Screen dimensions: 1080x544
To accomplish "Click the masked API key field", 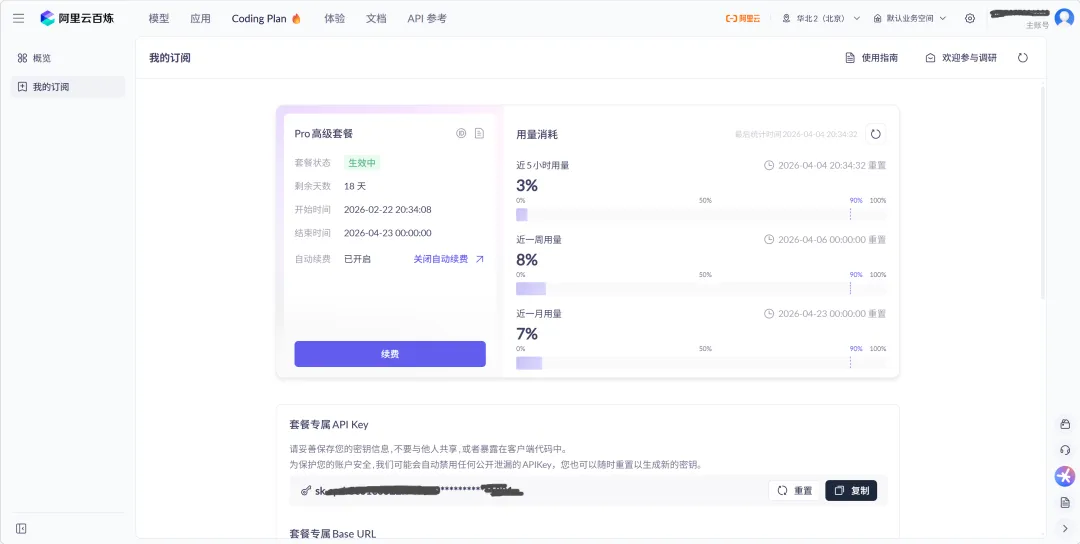I will tap(588, 490).
